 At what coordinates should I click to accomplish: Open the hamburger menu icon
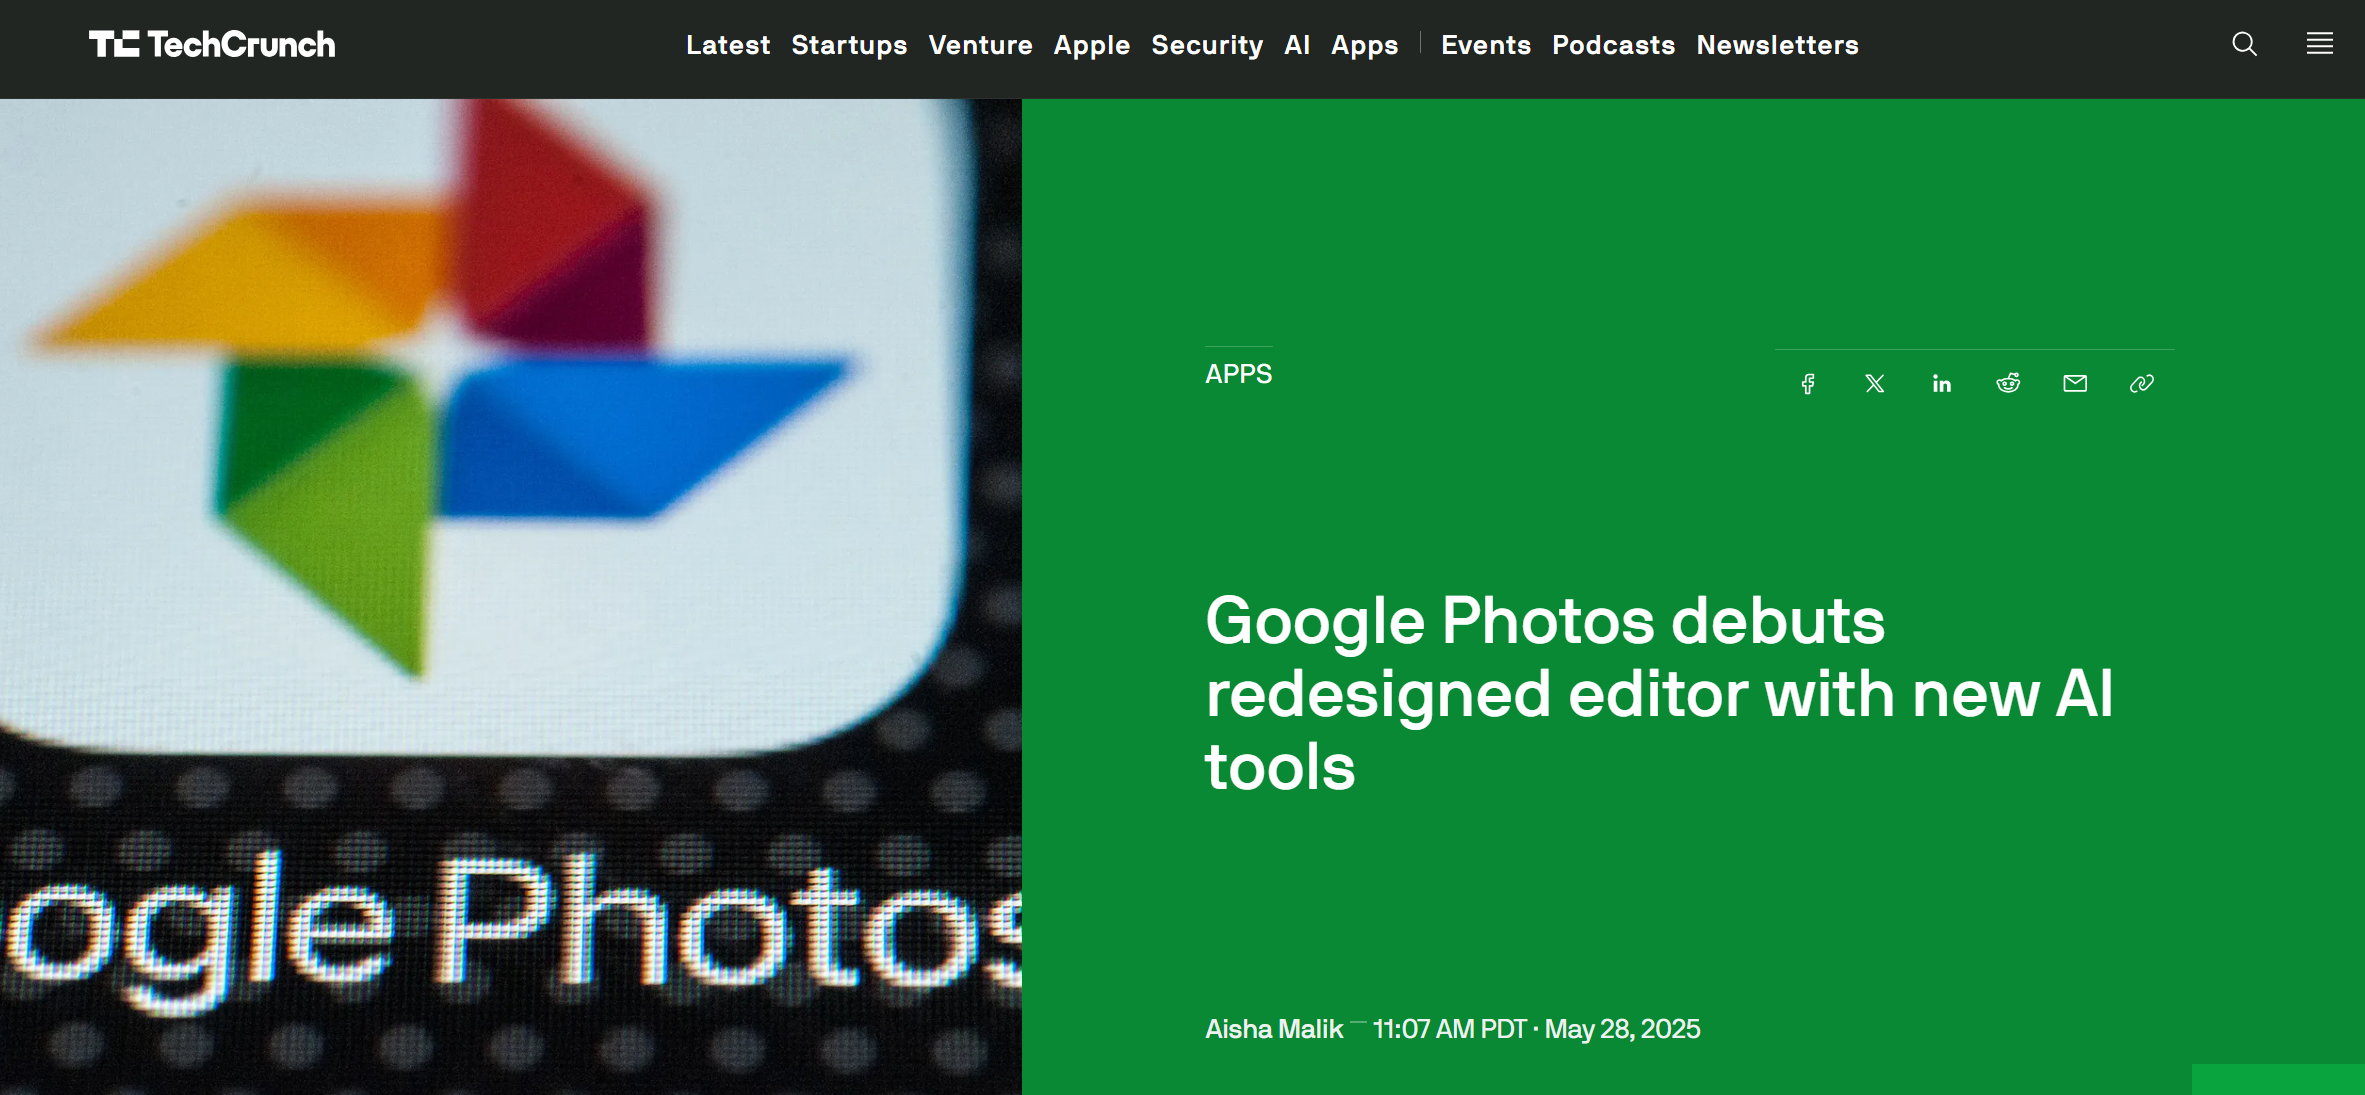click(x=2319, y=44)
